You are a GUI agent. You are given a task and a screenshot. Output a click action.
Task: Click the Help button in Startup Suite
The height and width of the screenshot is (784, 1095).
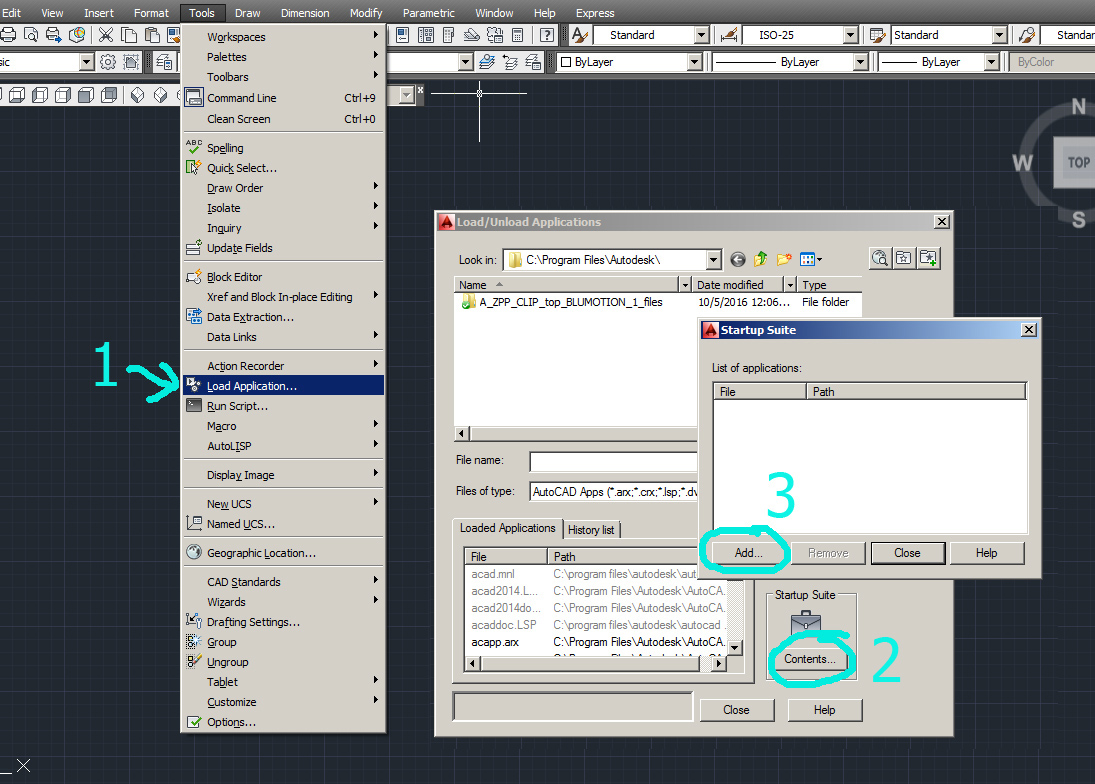[x=986, y=553]
